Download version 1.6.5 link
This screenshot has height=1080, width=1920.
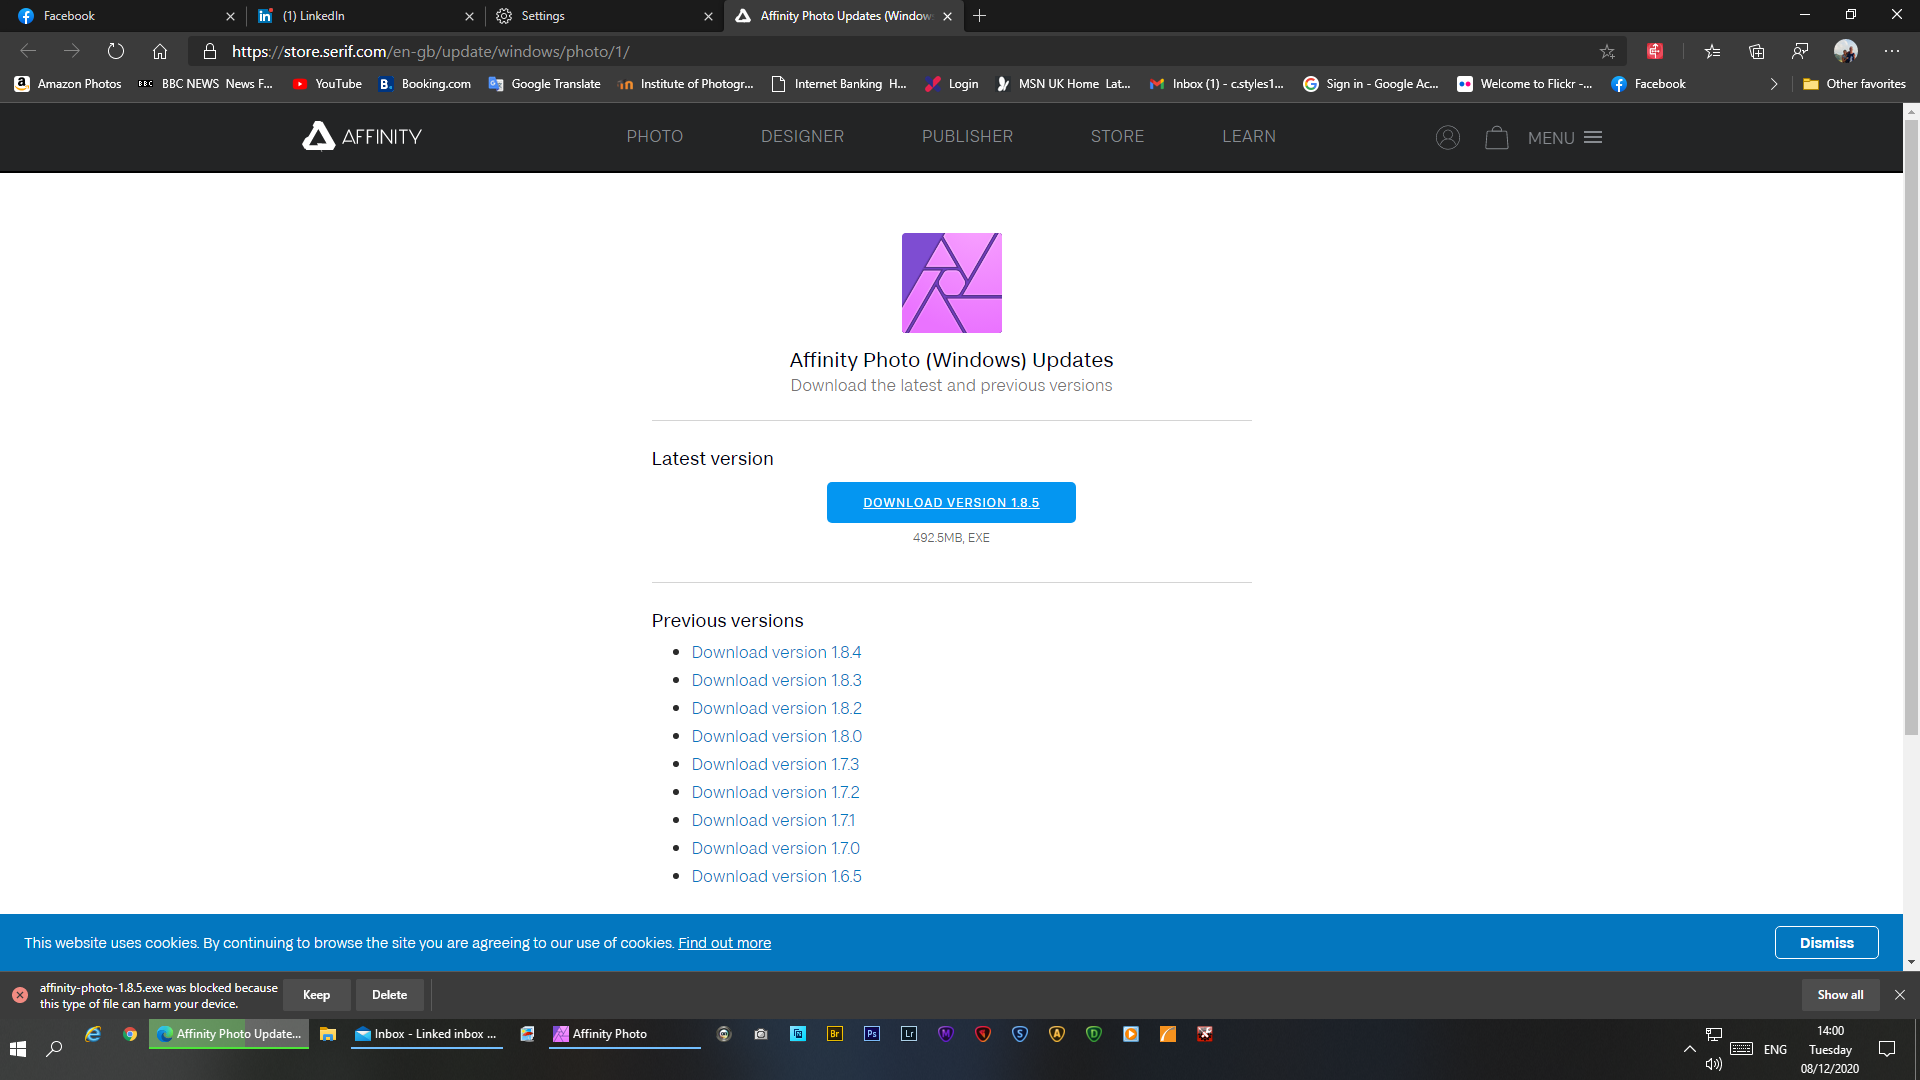(x=776, y=876)
